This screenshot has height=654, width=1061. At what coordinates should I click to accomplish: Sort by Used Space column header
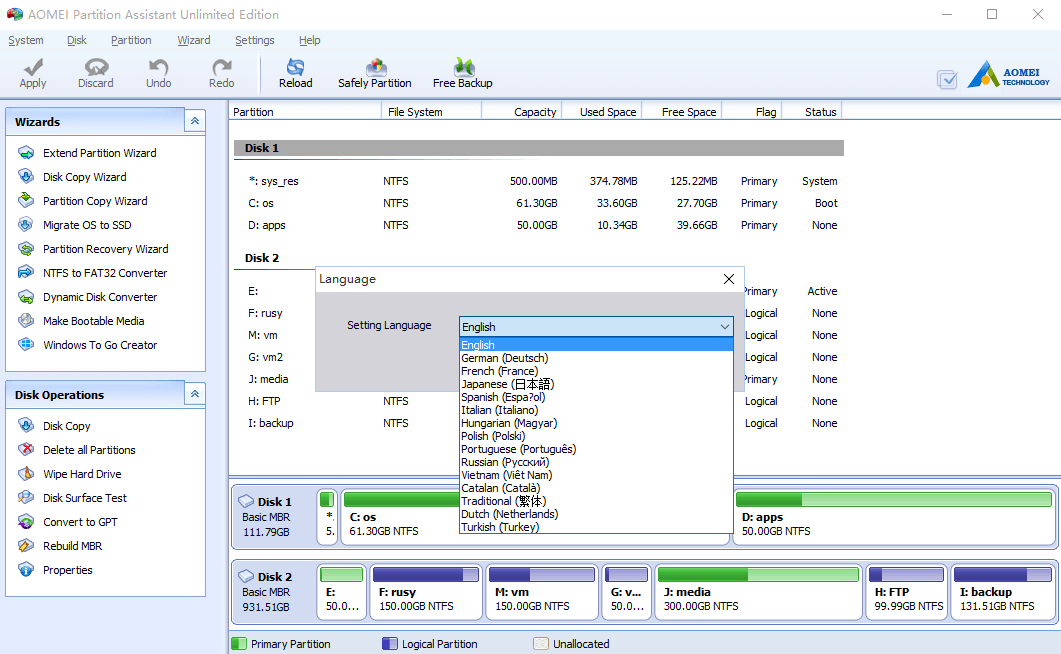[x=602, y=112]
